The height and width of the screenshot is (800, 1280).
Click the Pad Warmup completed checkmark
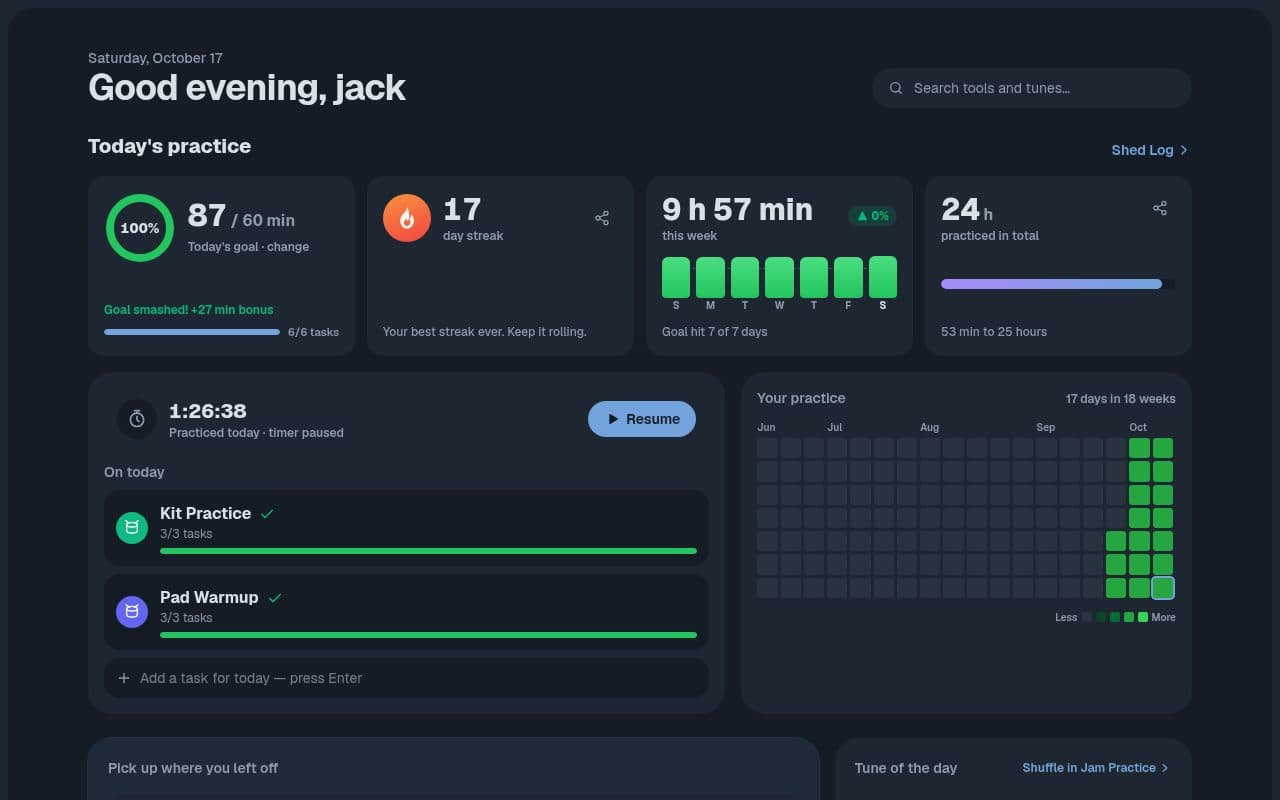275,597
